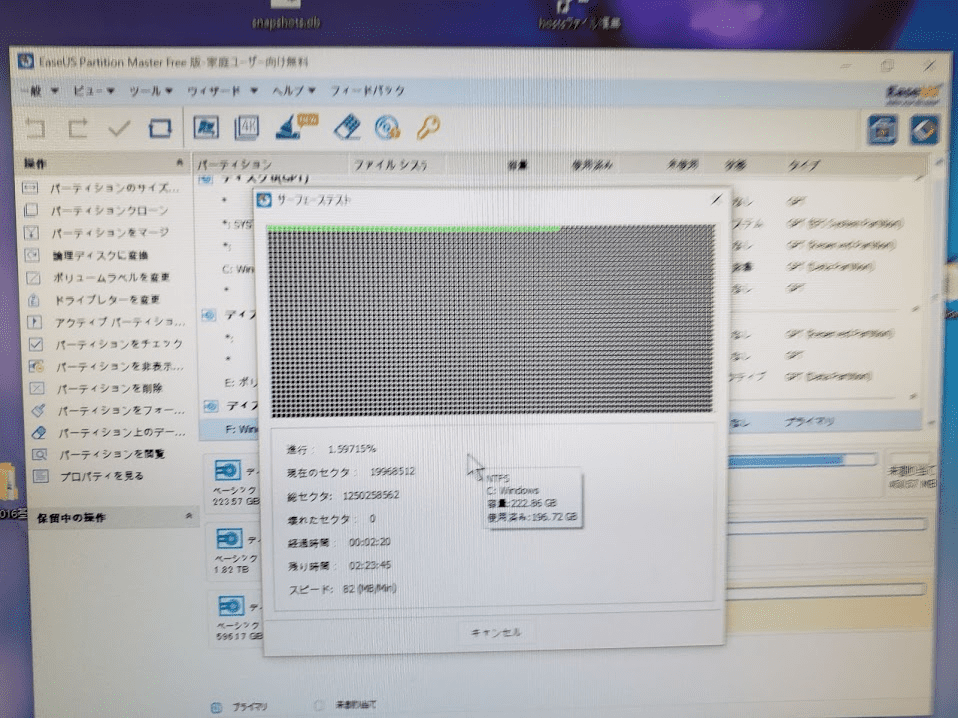The width and height of the screenshot is (958, 718).
Task: Click the 容量 column header
Action: click(517, 165)
